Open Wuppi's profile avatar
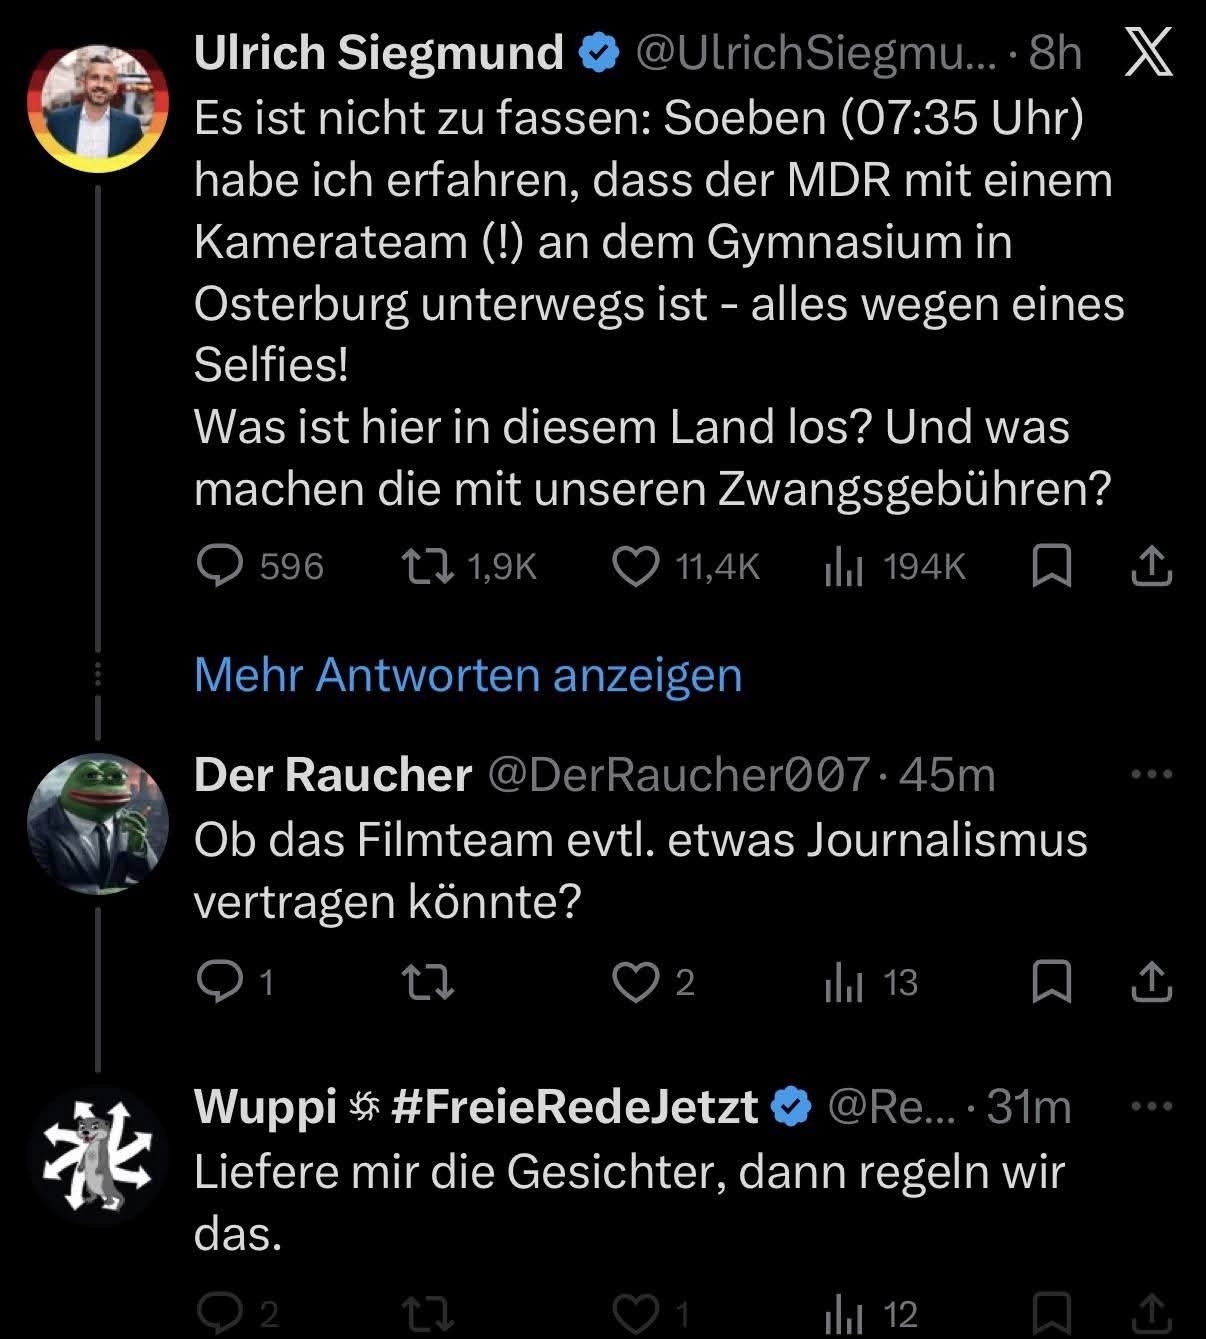The image size is (1206, 1339). pos(97,1155)
